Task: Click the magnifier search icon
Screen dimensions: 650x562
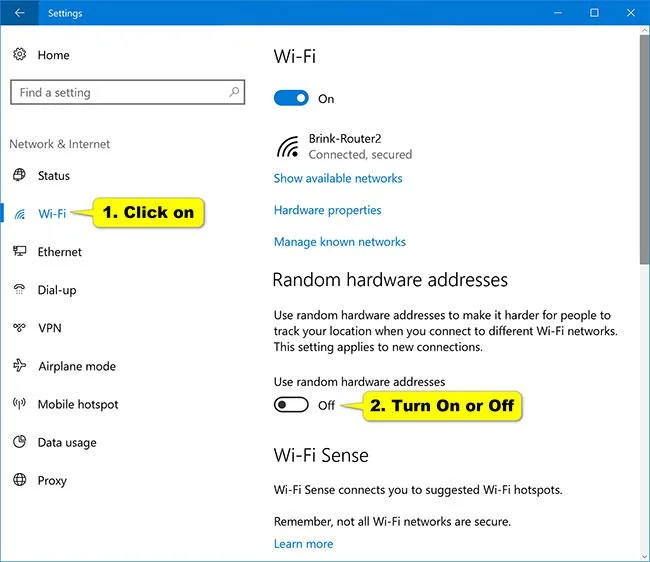Action: click(x=234, y=92)
